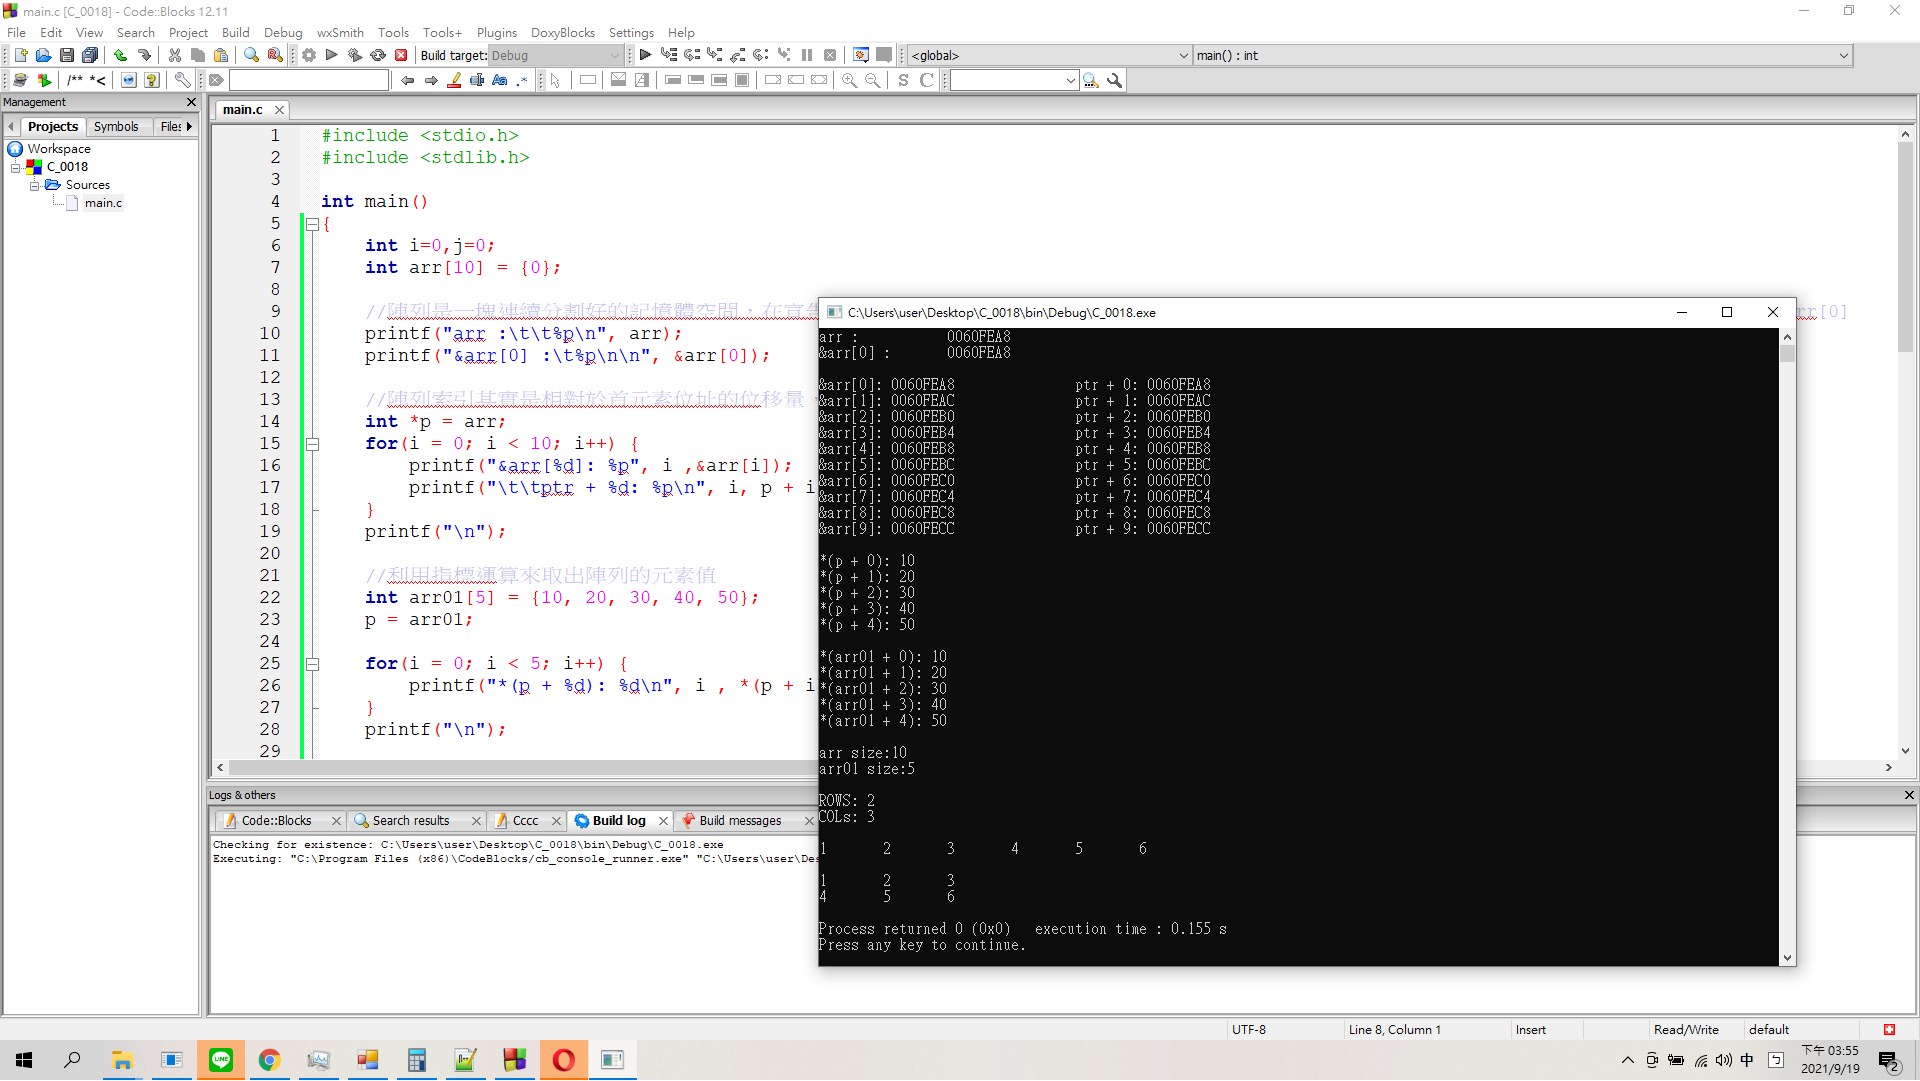The width and height of the screenshot is (1920, 1081).
Task: Open the global scope dropdown
Action: [x=1050, y=56]
